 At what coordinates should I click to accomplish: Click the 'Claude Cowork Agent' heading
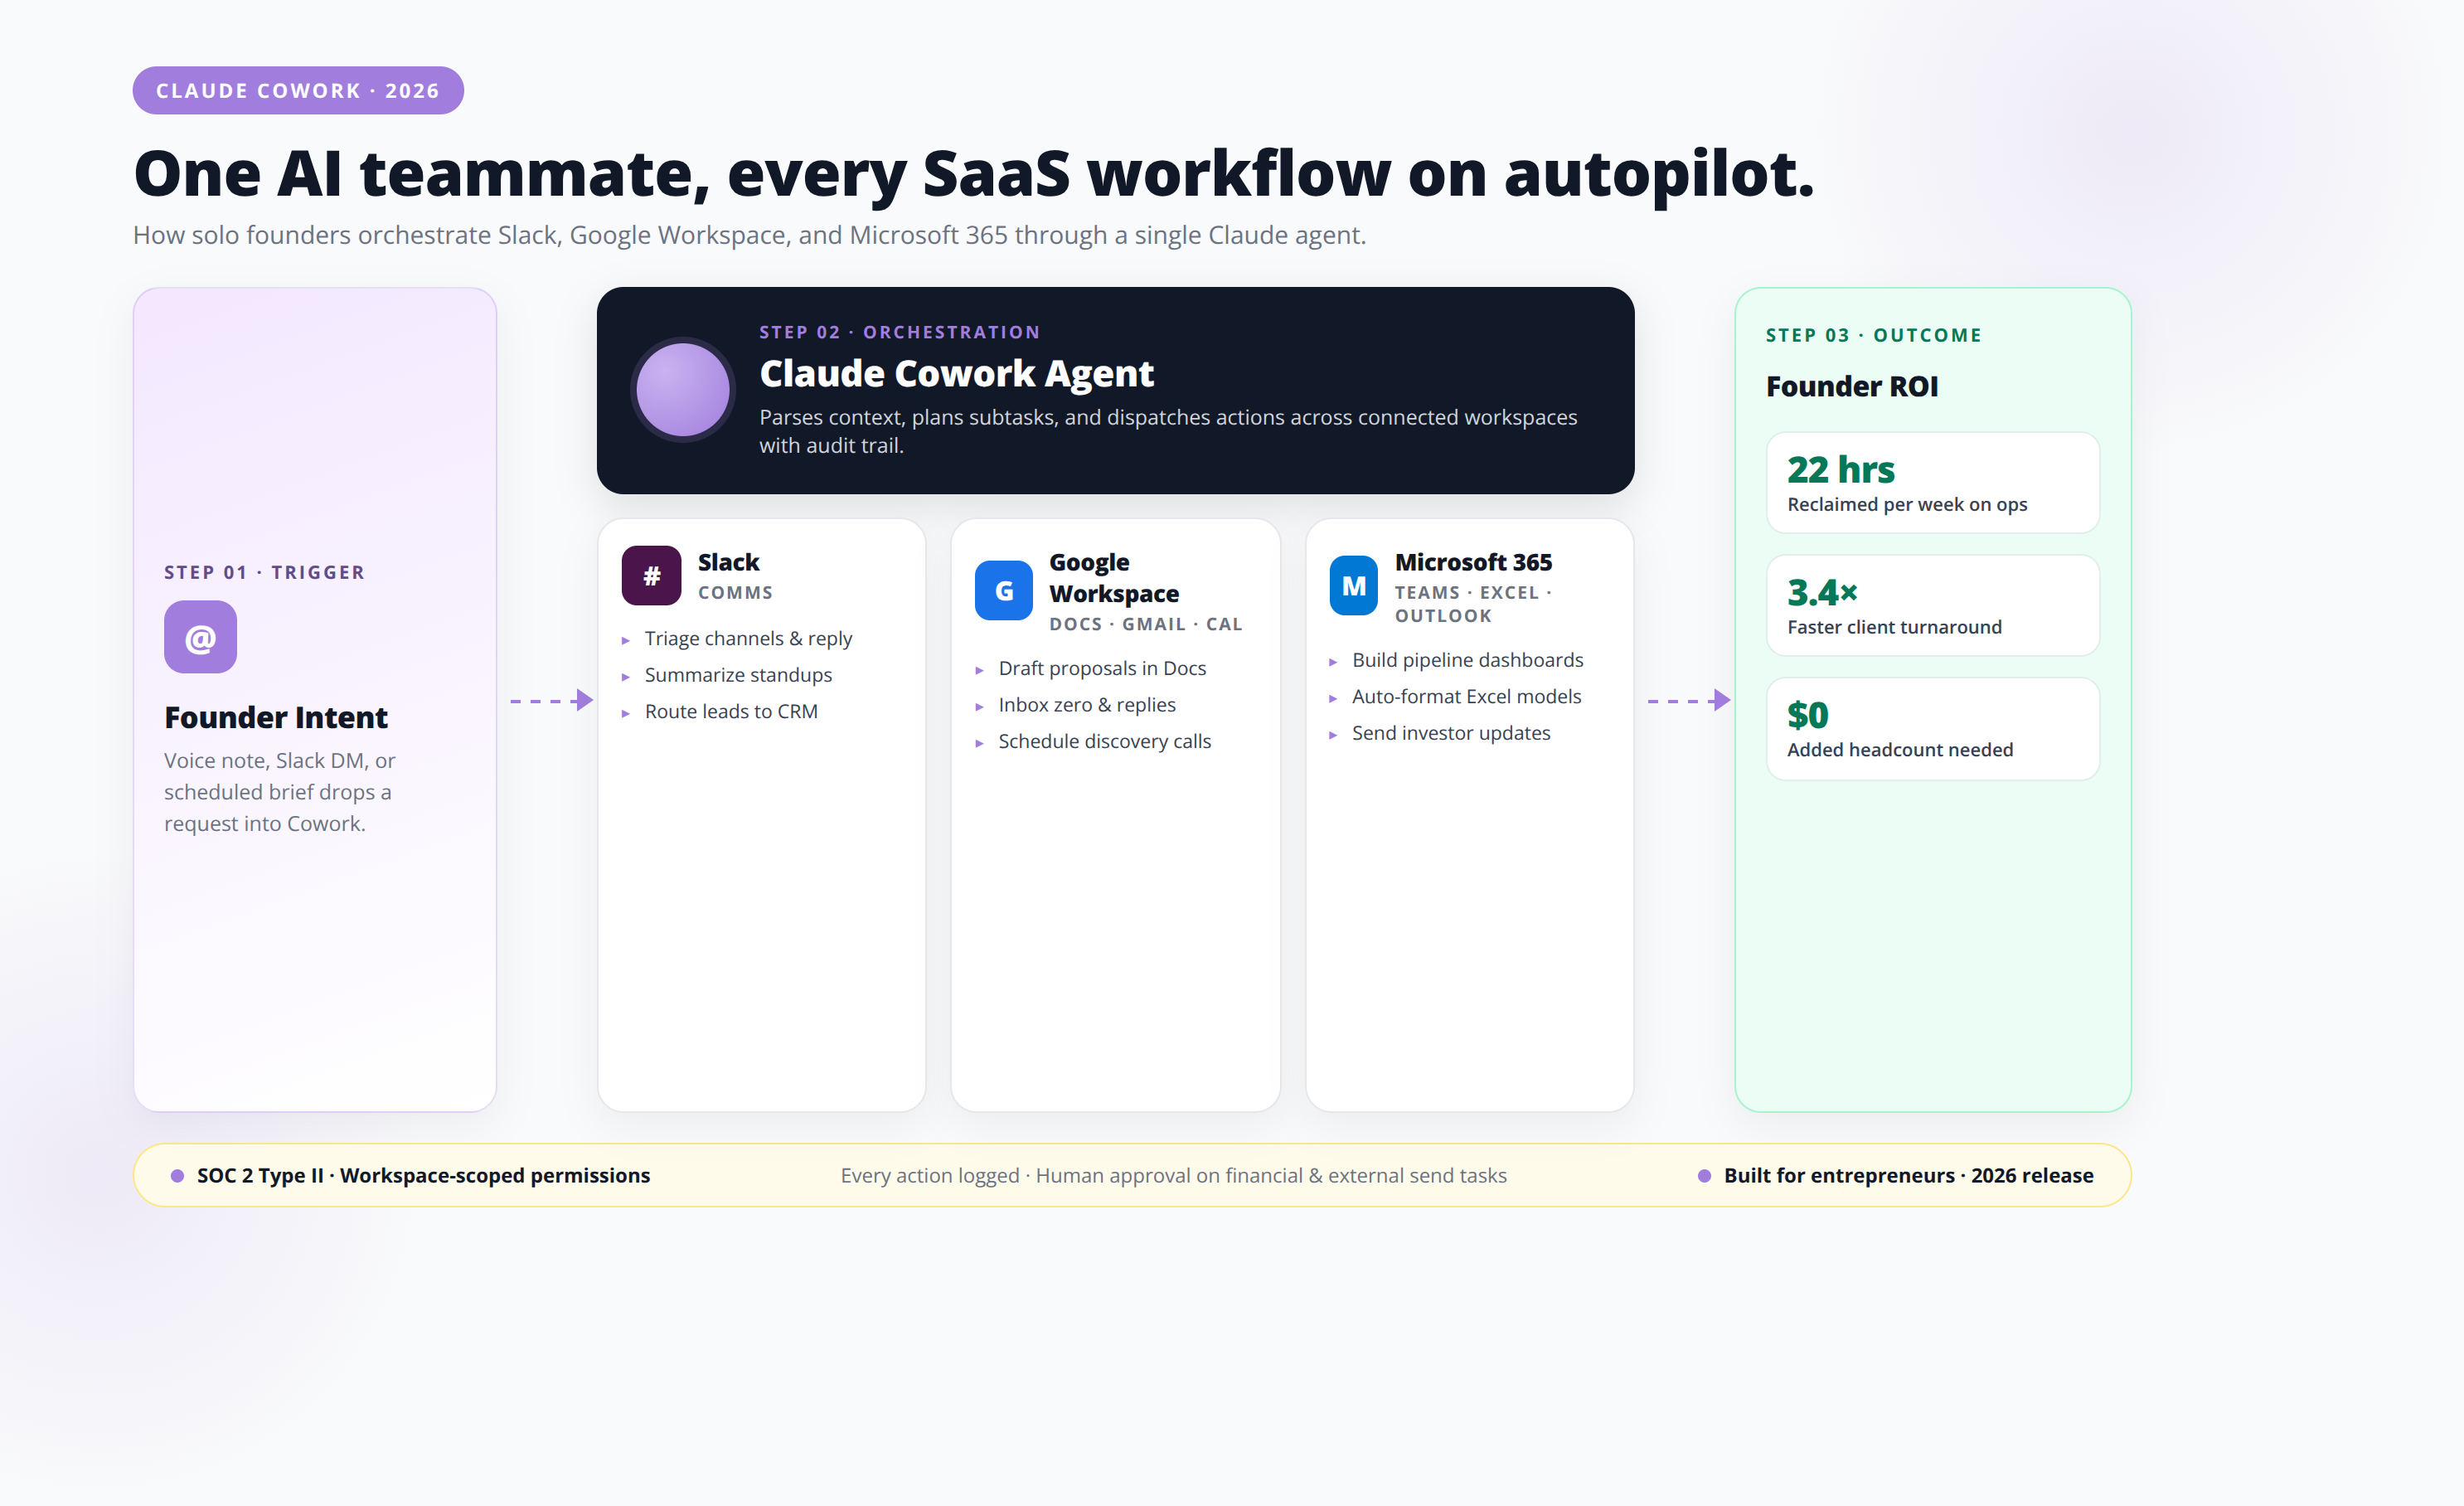[956, 373]
